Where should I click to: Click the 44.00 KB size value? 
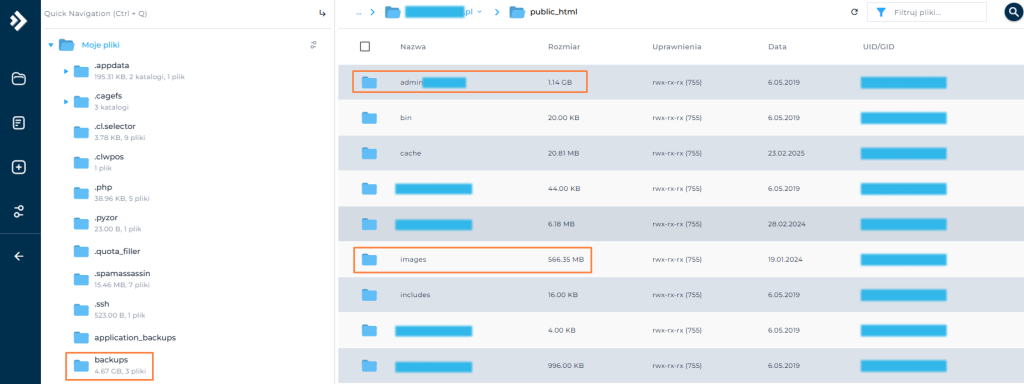pos(564,189)
